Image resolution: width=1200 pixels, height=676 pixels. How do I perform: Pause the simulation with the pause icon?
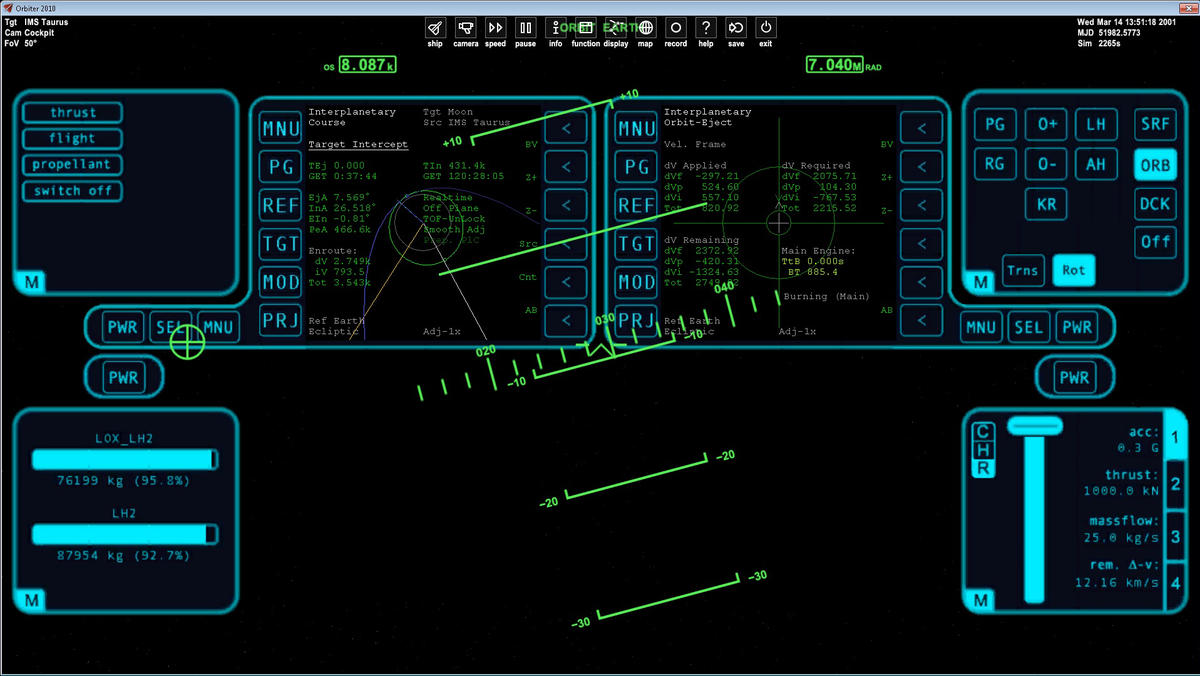[525, 28]
